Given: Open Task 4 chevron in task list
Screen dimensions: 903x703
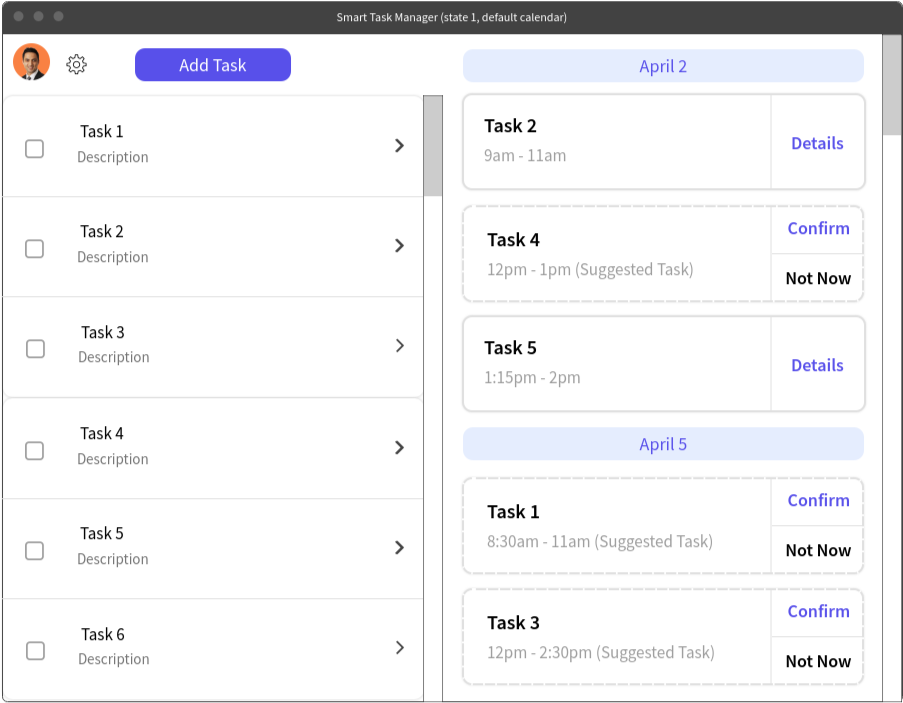Looking at the screenshot, I should 399,447.
